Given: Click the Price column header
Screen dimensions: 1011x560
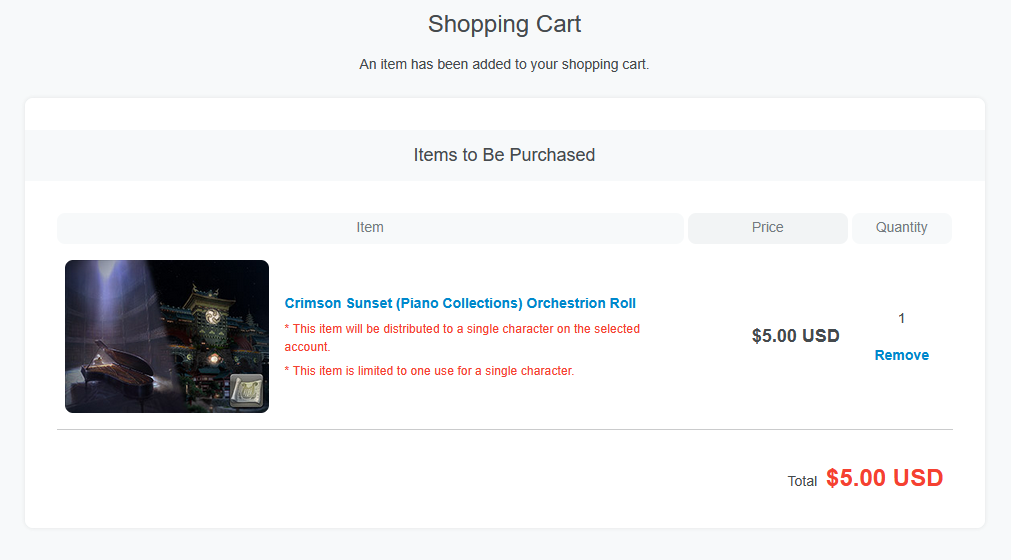Looking at the screenshot, I should (767, 228).
